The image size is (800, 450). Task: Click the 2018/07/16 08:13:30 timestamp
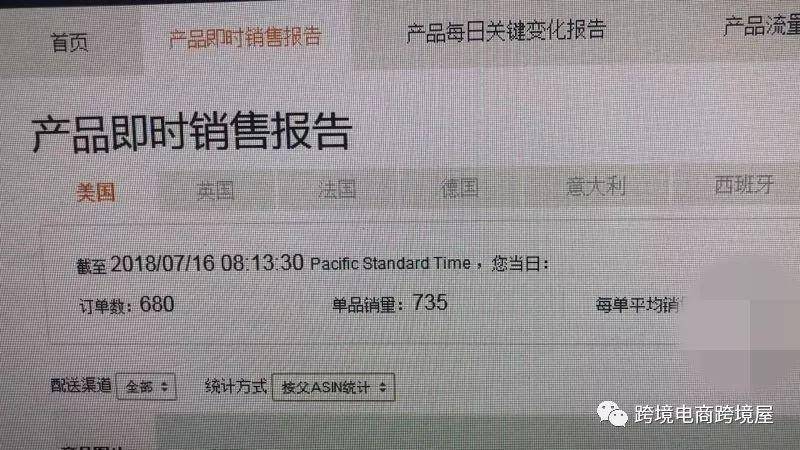click(207, 263)
